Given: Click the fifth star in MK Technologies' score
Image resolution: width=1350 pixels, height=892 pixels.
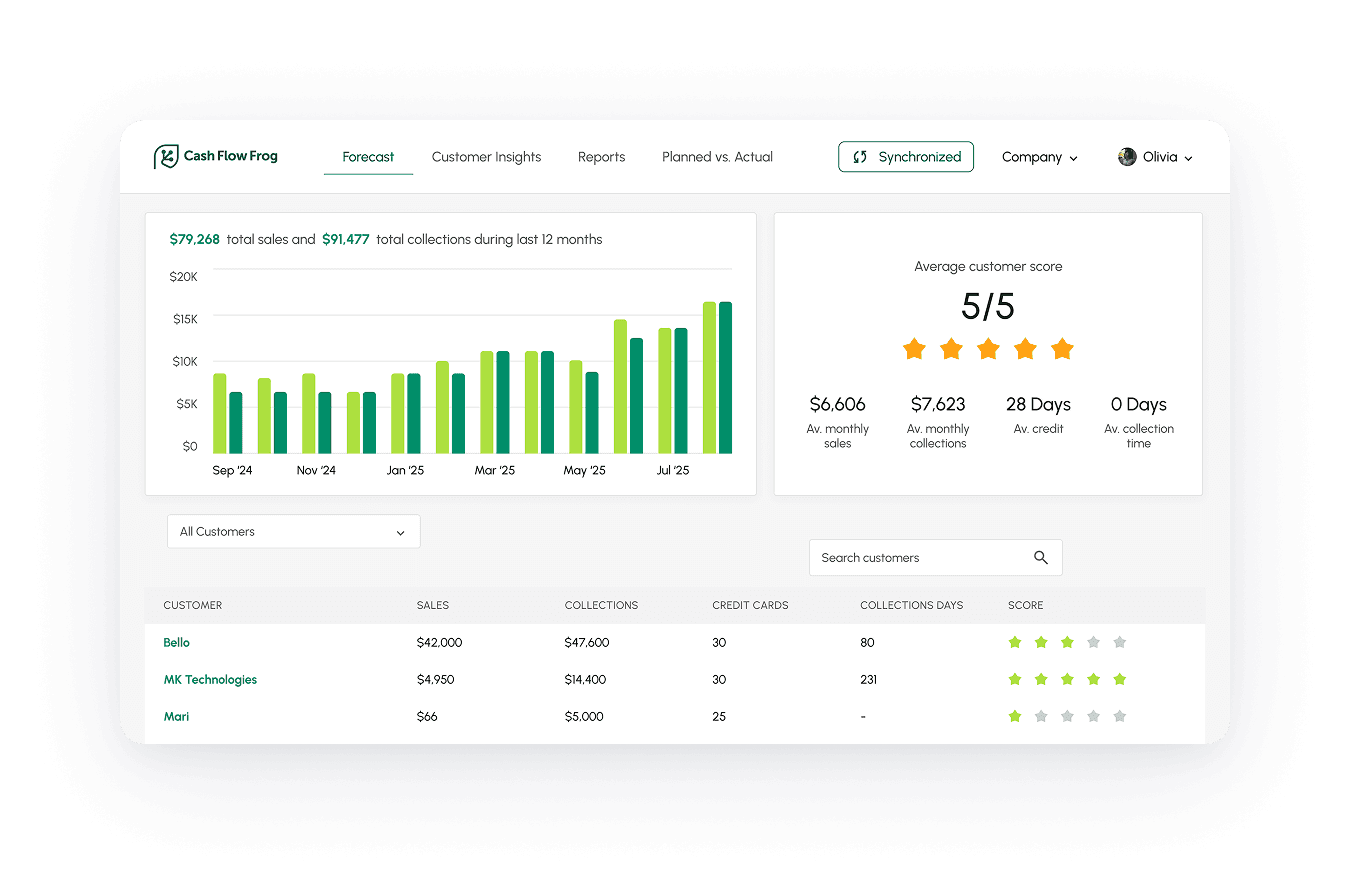Looking at the screenshot, I should [1119, 679].
